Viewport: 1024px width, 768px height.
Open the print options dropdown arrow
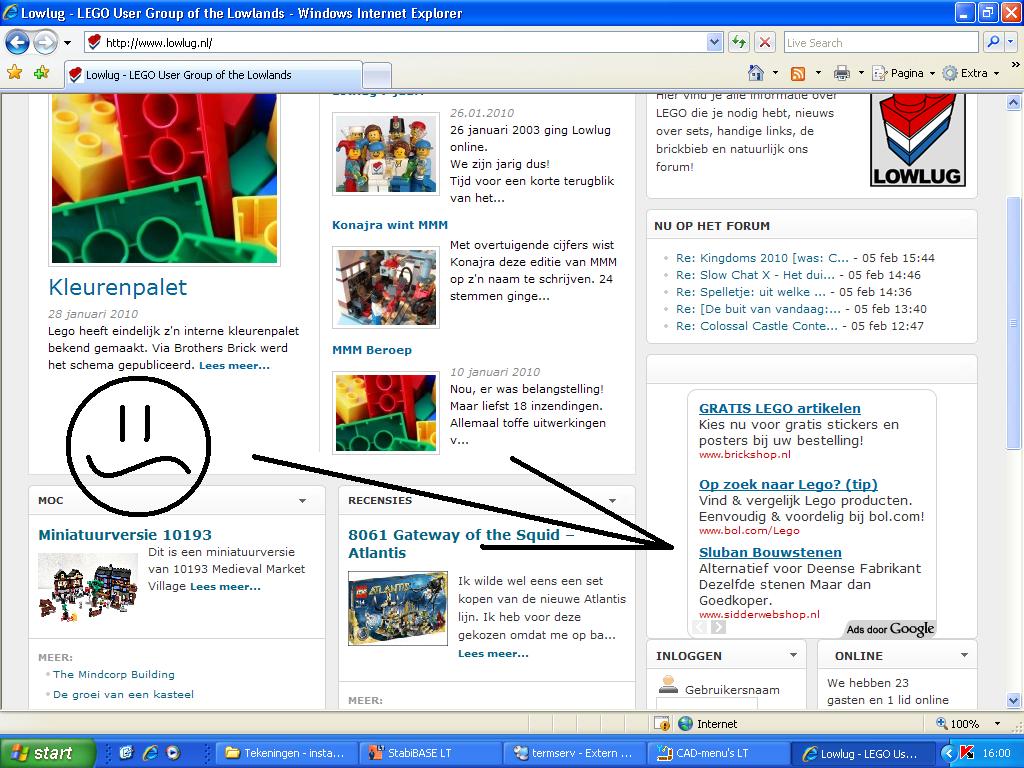[x=861, y=73]
